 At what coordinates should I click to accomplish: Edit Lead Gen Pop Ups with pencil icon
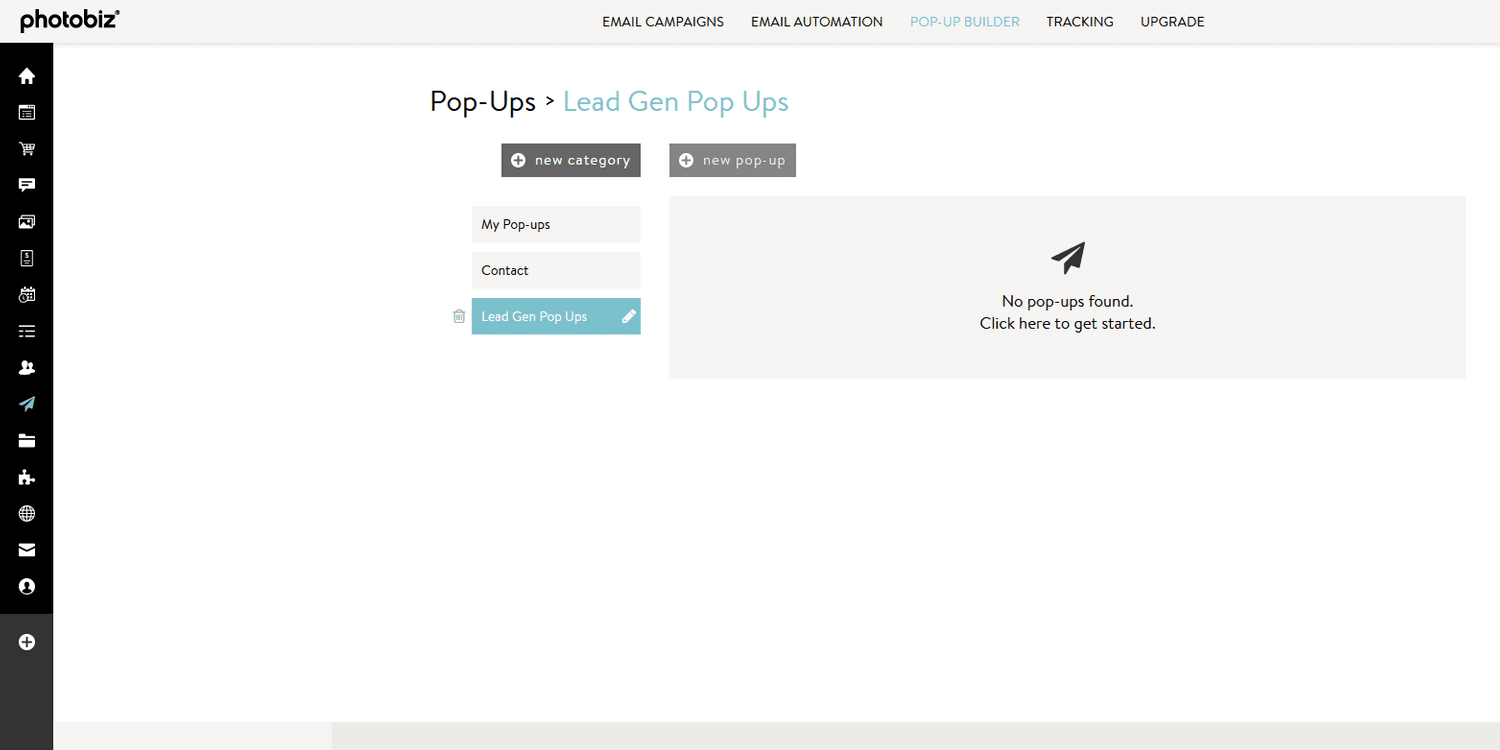[629, 316]
